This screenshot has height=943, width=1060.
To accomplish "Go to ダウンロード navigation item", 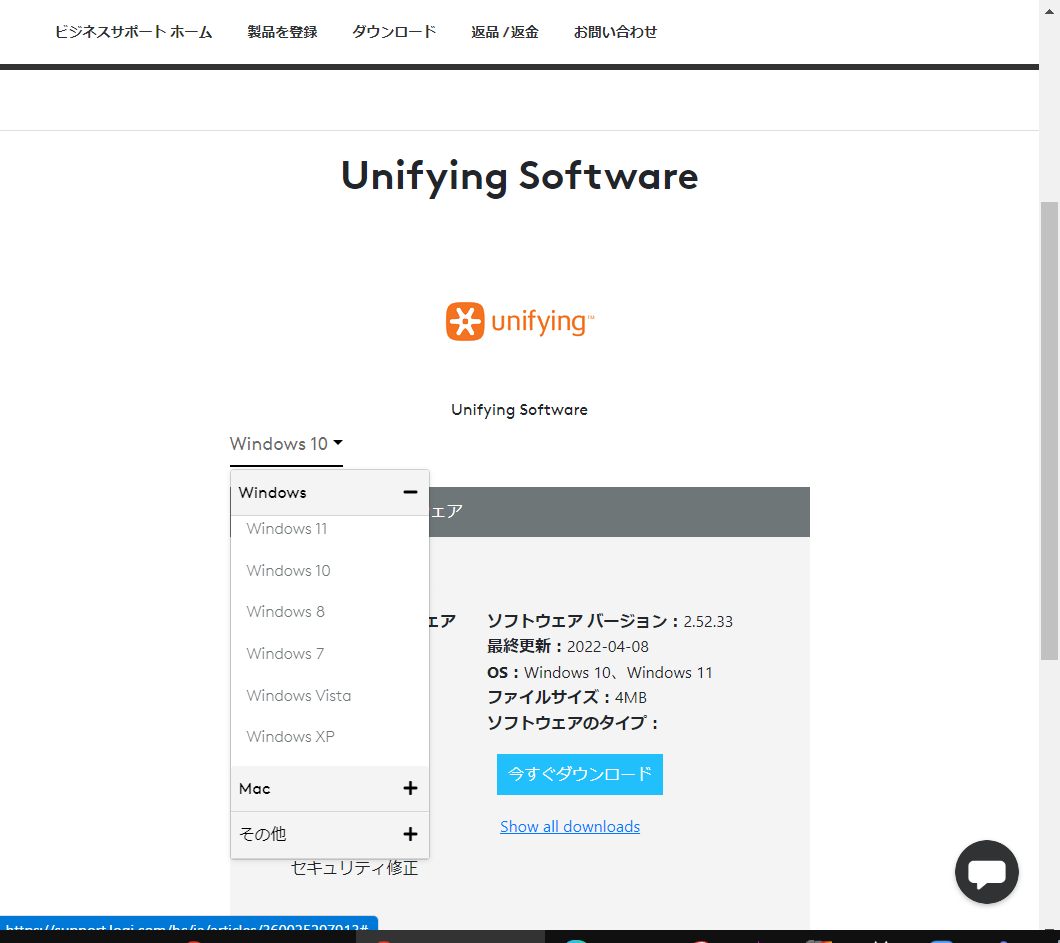I will coord(394,32).
